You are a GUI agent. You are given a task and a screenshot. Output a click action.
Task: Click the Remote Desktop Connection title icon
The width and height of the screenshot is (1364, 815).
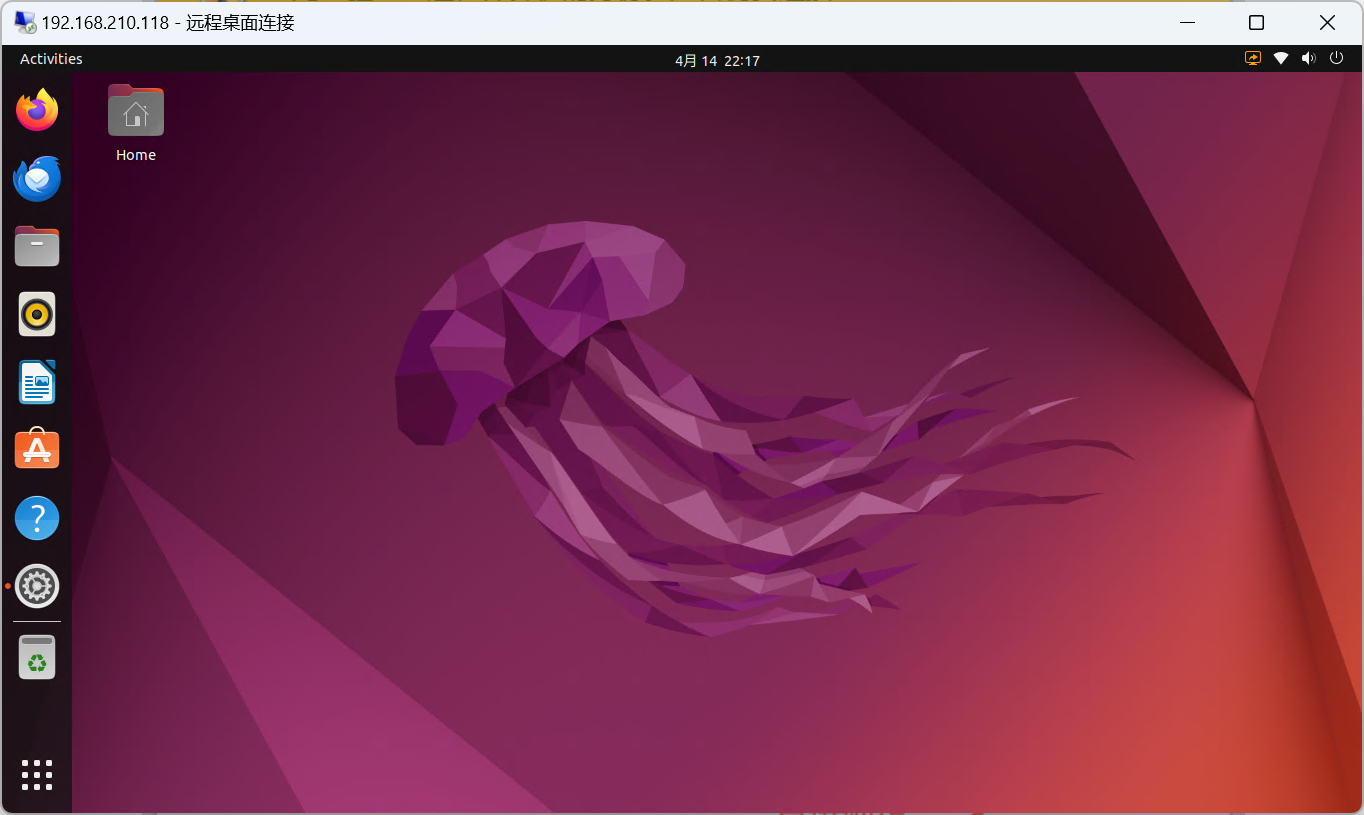pyautogui.click(x=25, y=22)
